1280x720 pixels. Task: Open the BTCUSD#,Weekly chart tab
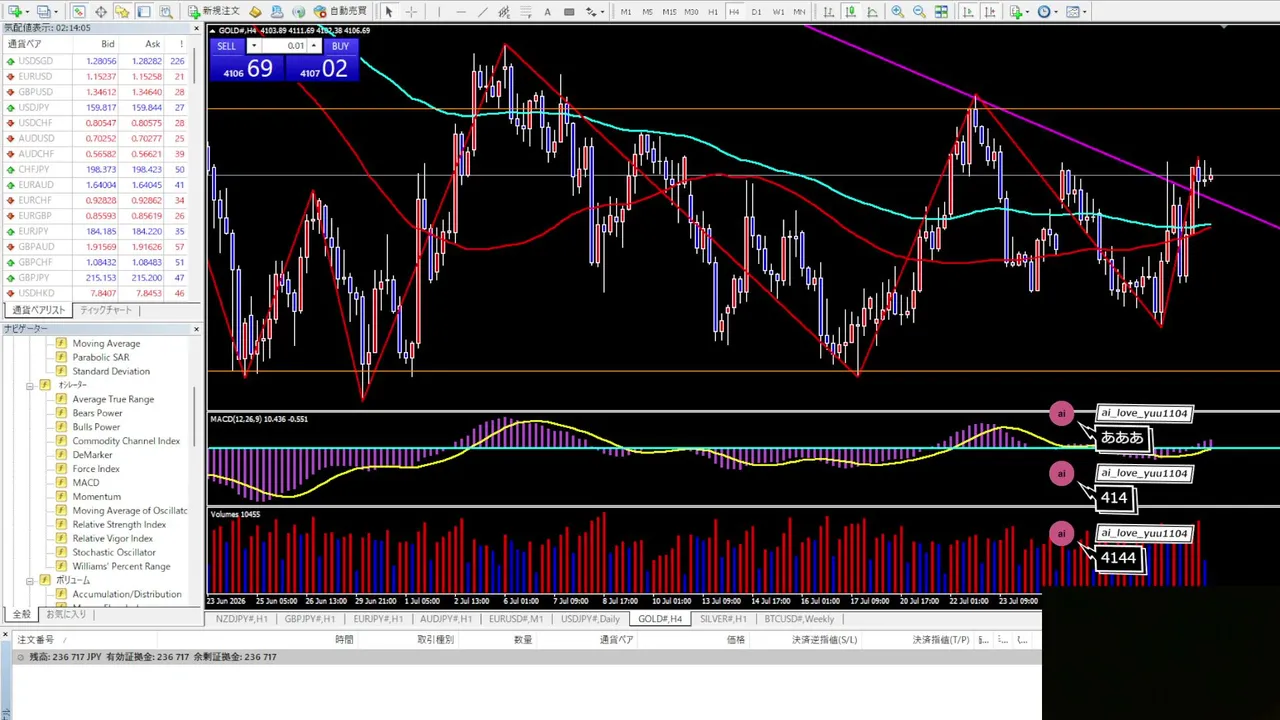coord(799,619)
